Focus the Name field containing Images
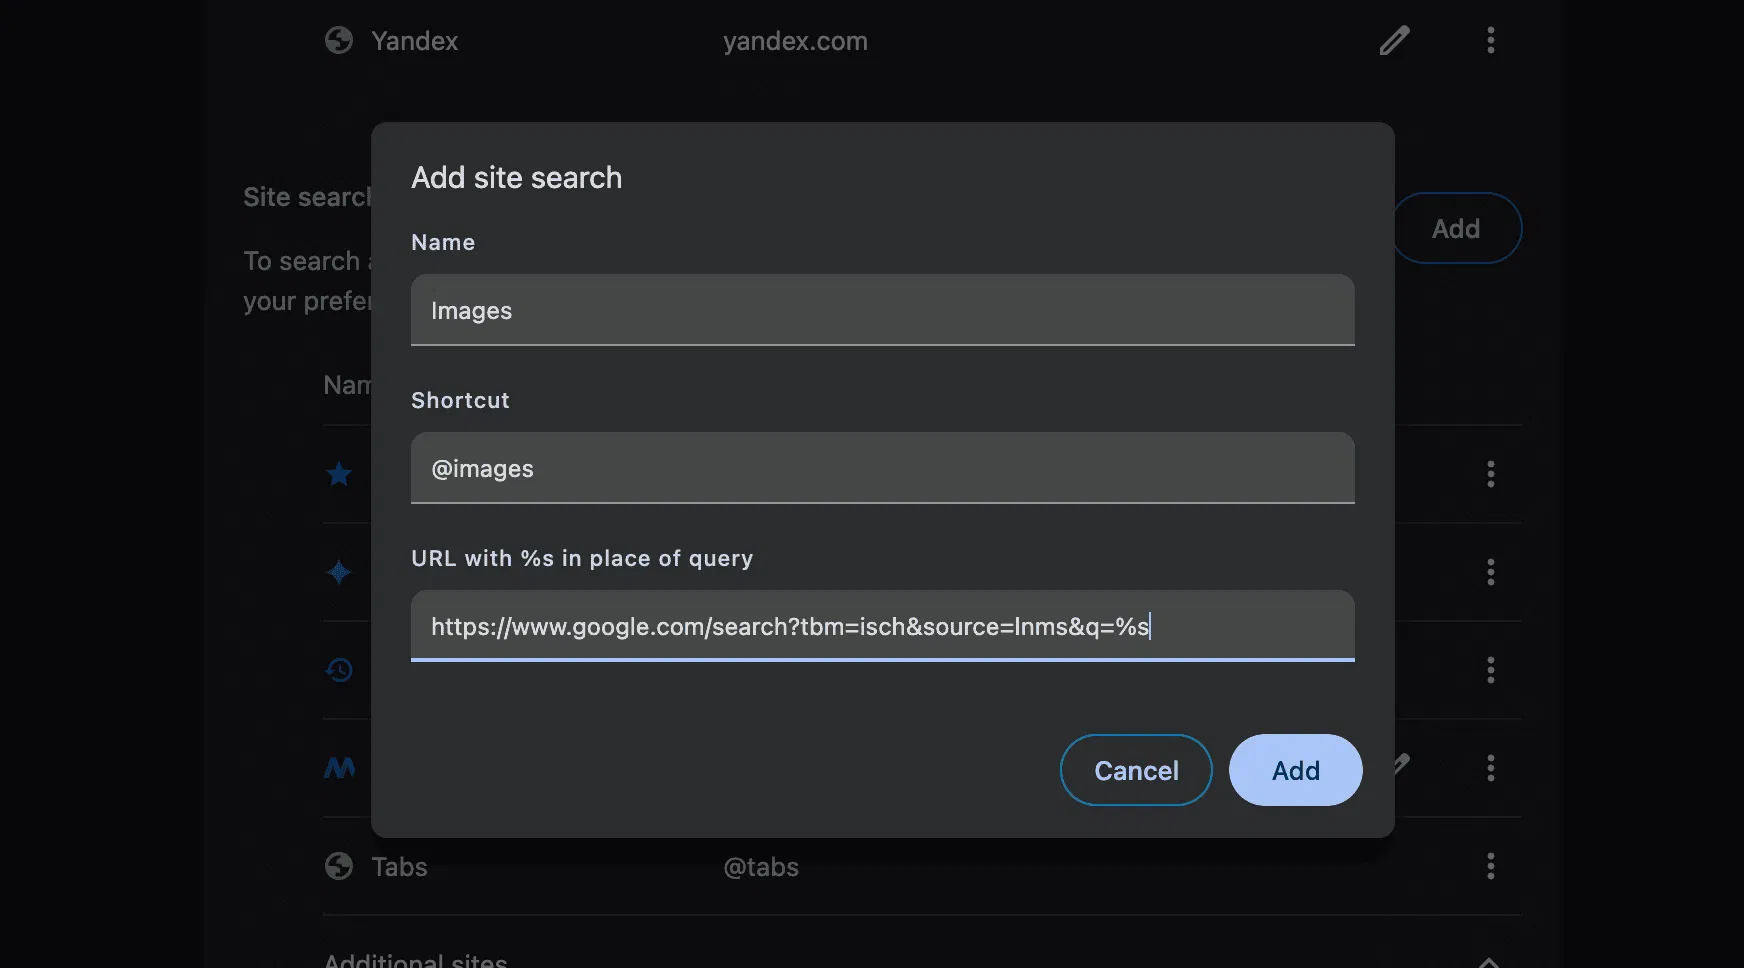The image size is (1744, 968). (882, 310)
